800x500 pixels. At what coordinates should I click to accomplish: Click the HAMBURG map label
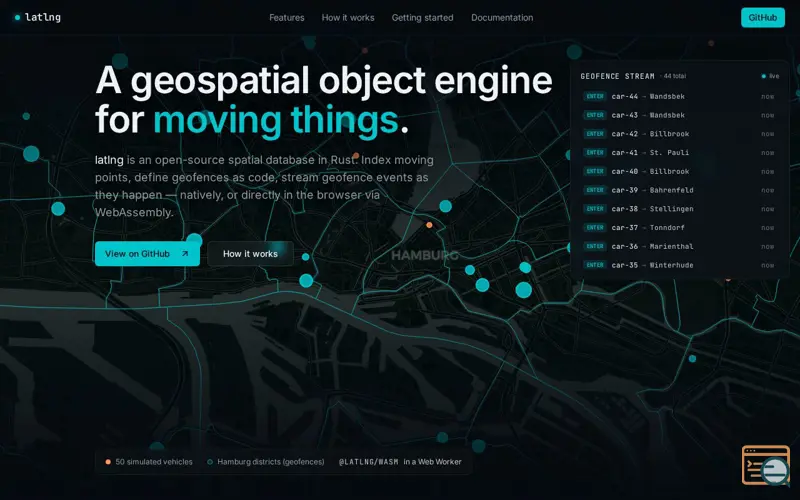(x=424, y=256)
